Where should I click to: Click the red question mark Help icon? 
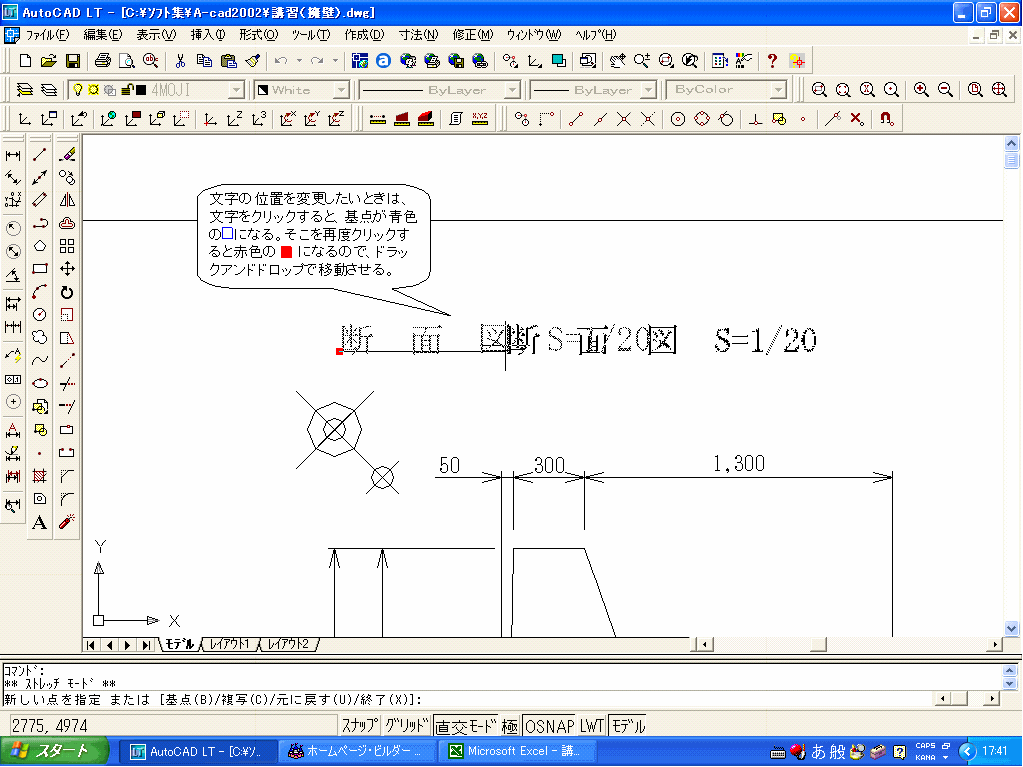772,61
